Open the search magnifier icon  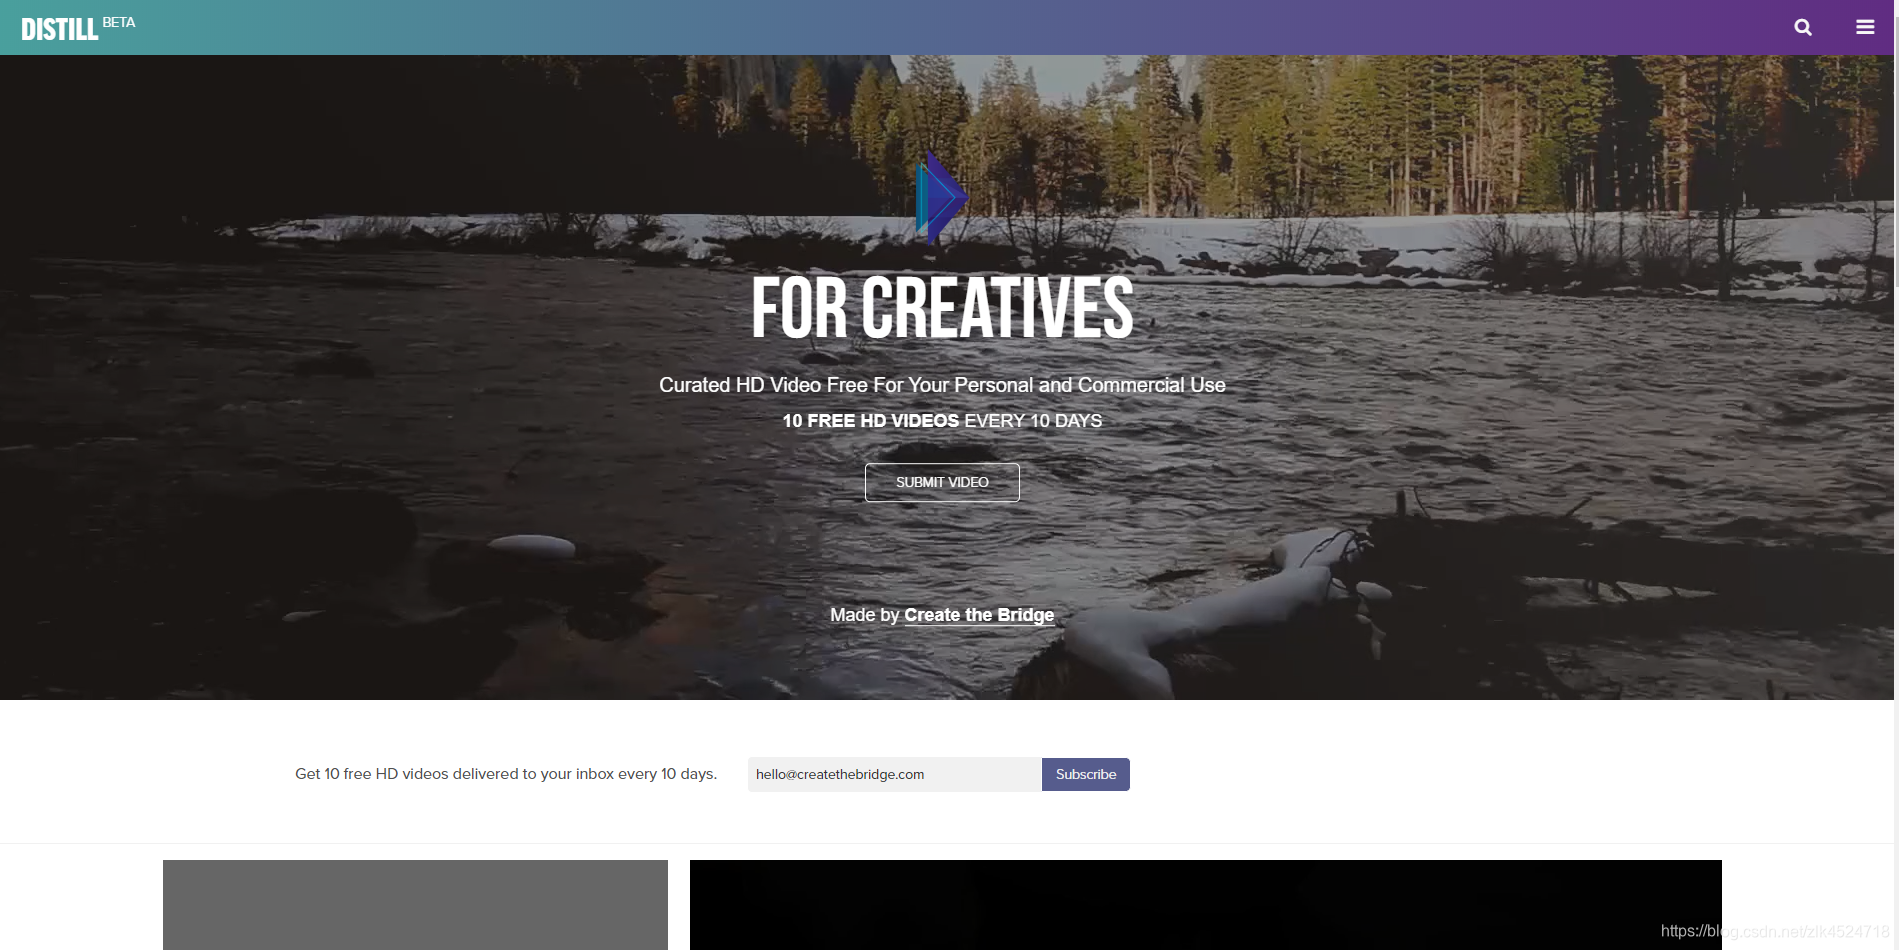(1803, 27)
